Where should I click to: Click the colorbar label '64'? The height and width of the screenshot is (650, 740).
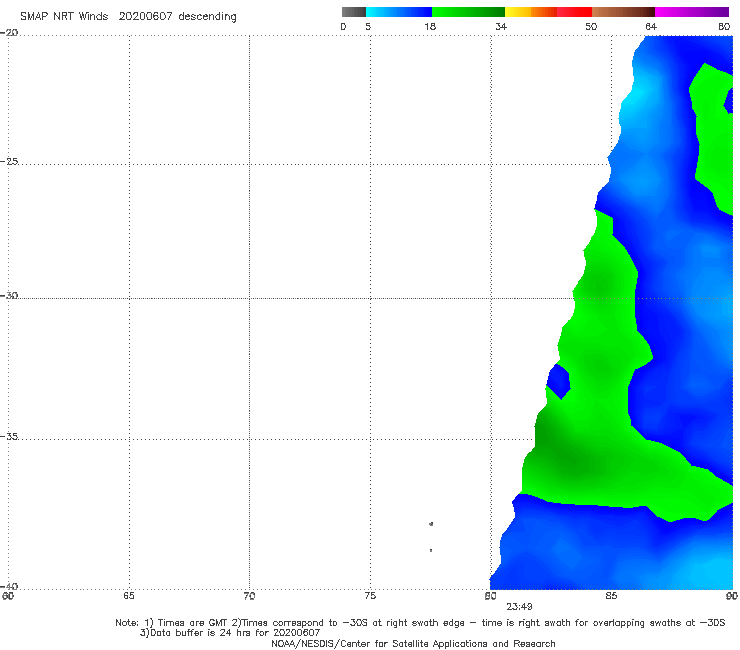(651, 27)
